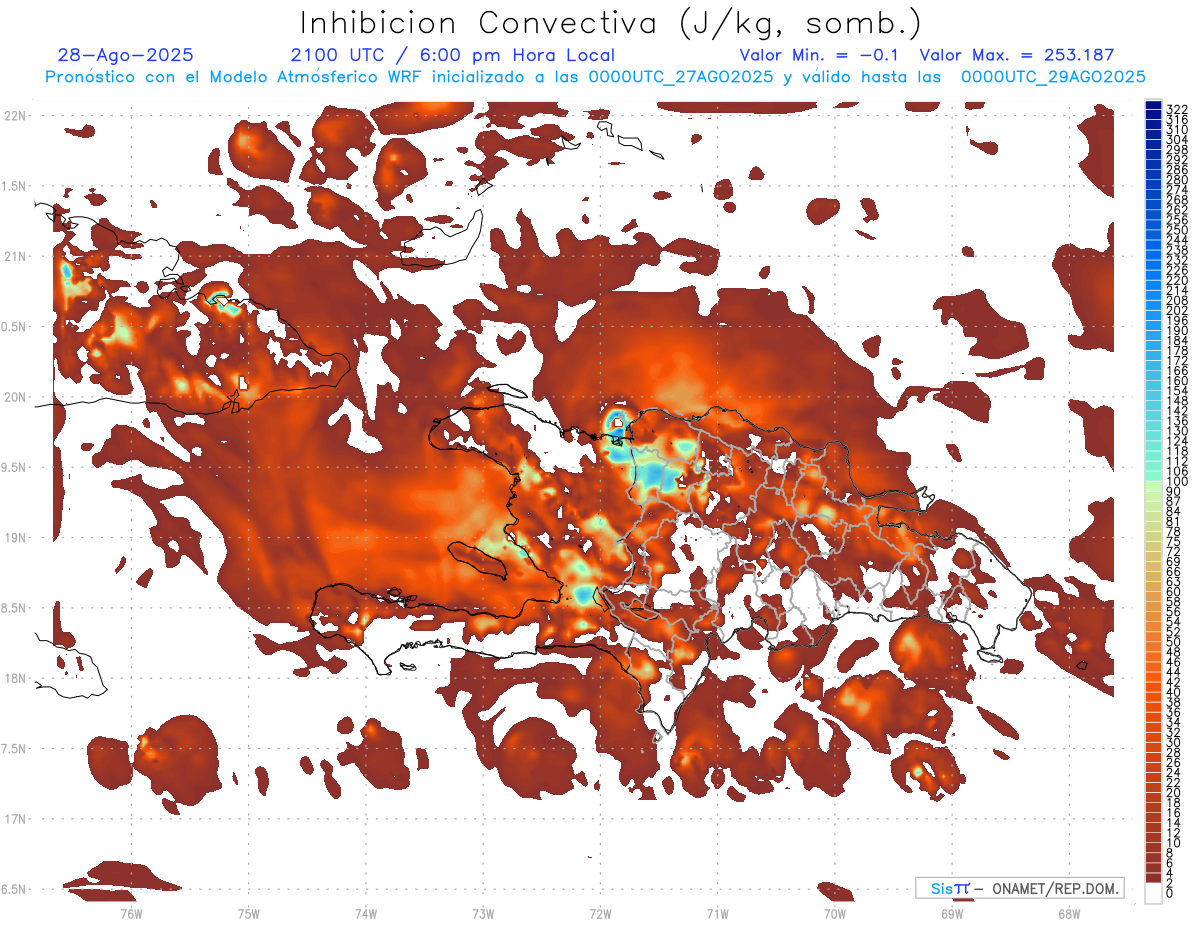Screen dimensions: 1200x927
Task: Click the '73W' longitude label
Action: [x=483, y=913]
